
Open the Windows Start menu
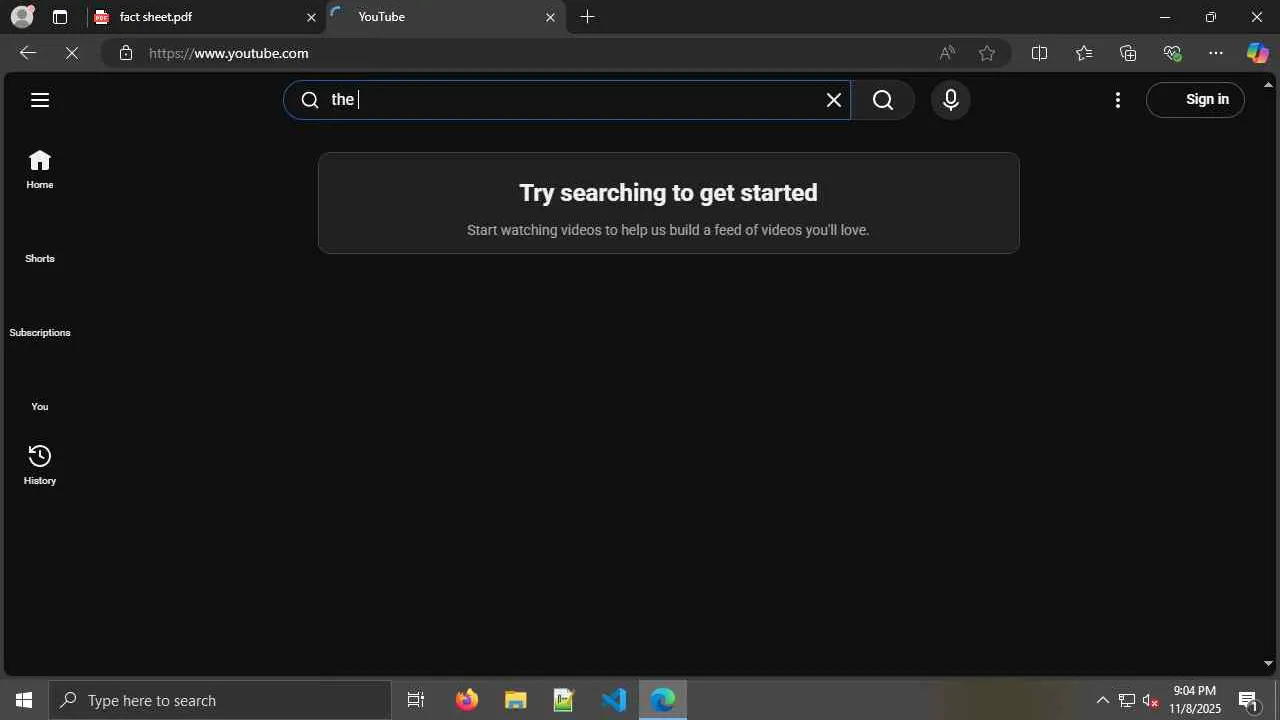coord(24,700)
